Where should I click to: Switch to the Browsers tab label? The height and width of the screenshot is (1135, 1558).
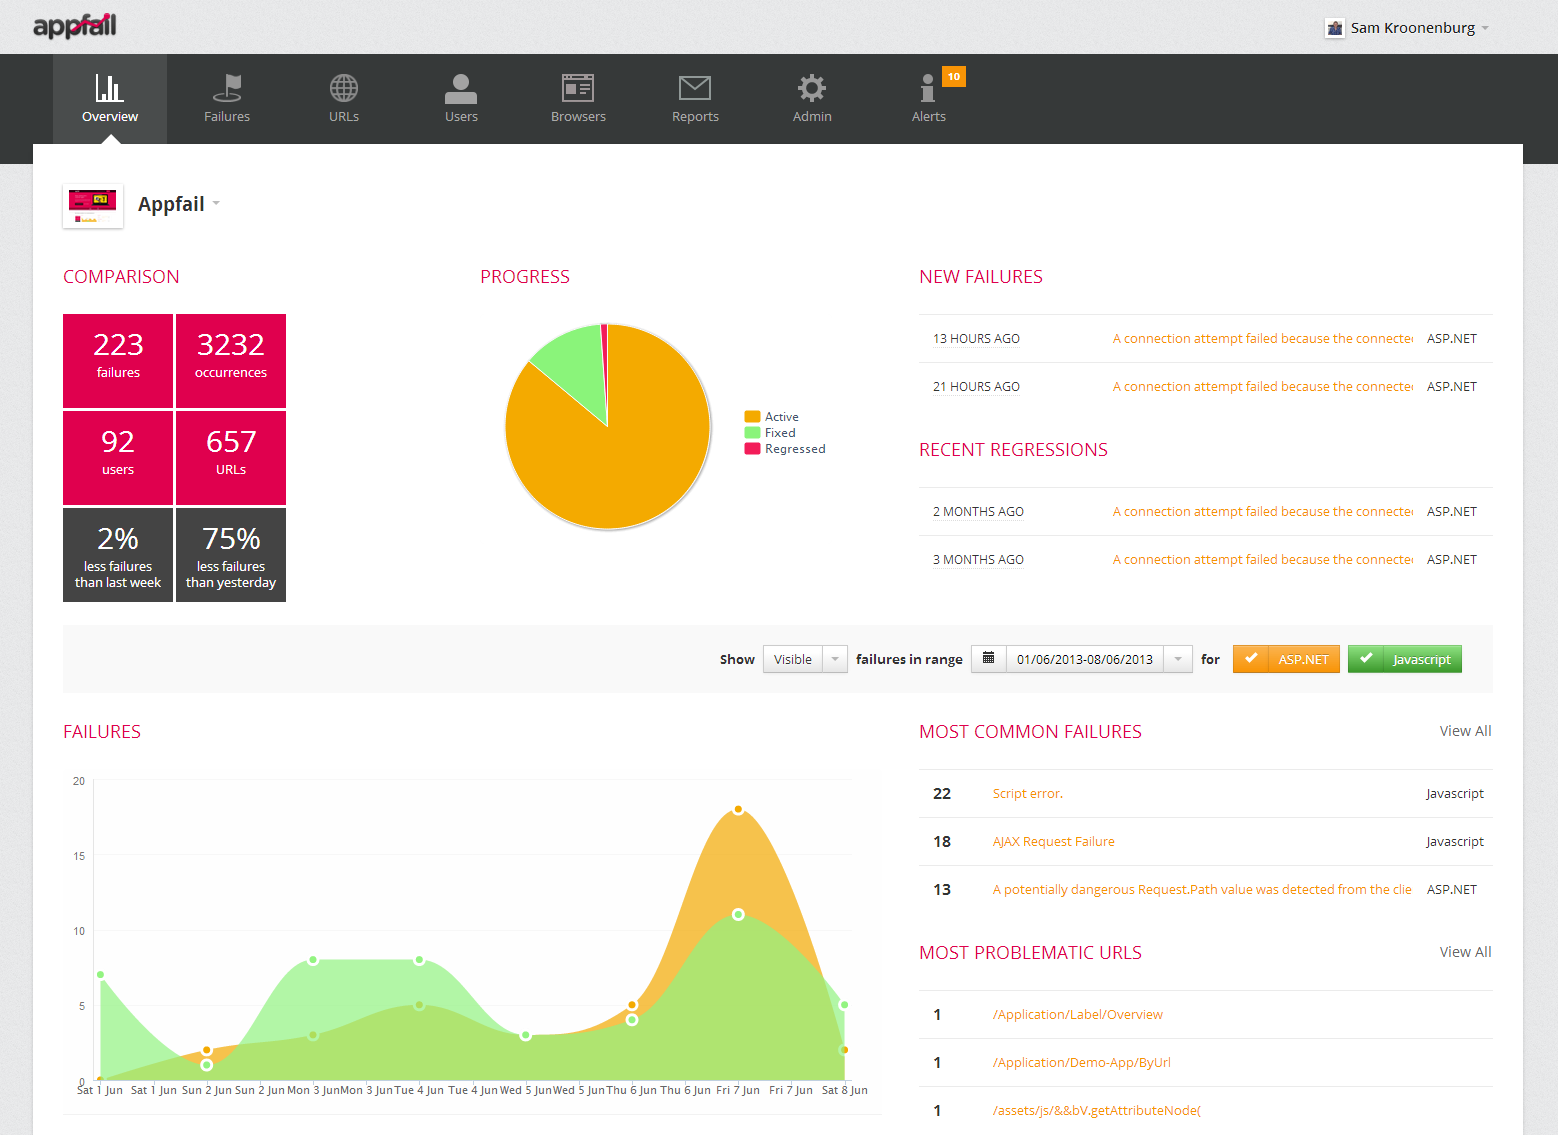[x=578, y=116]
